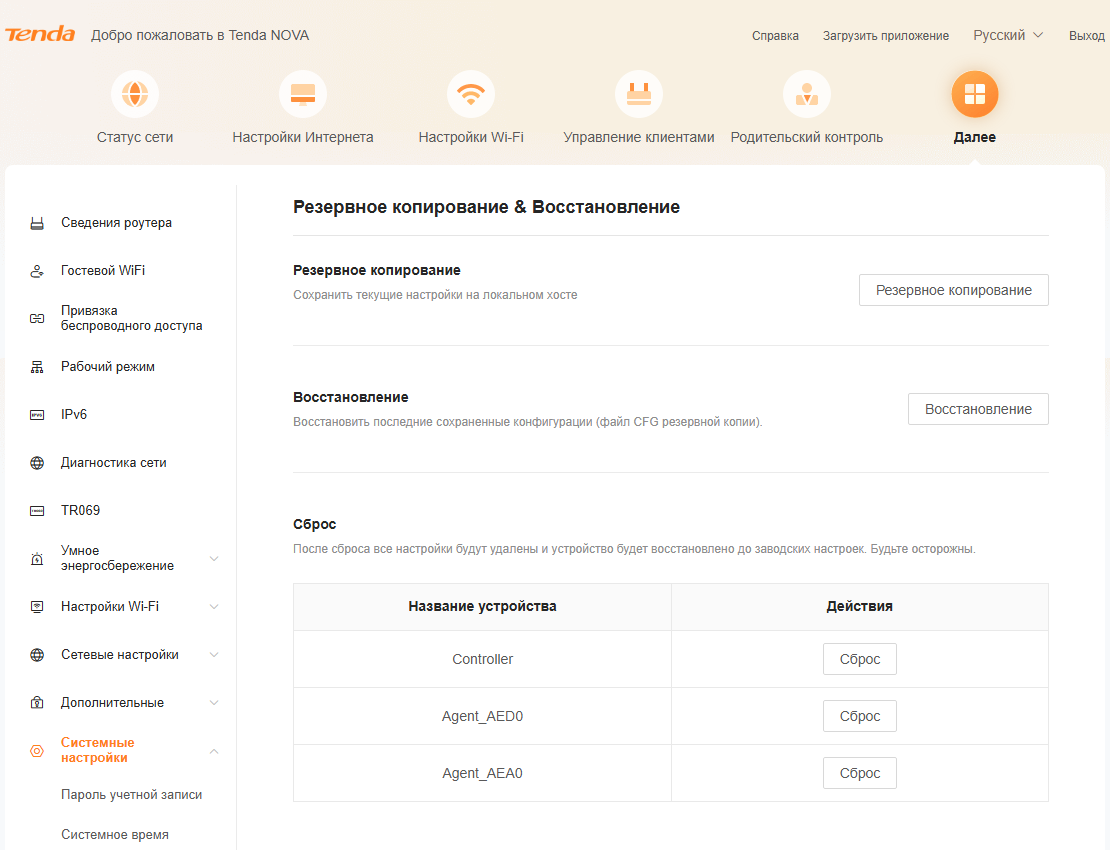Open the Настройки Wi-Fi signal icon
1110x850 pixels.
[x=471, y=93]
